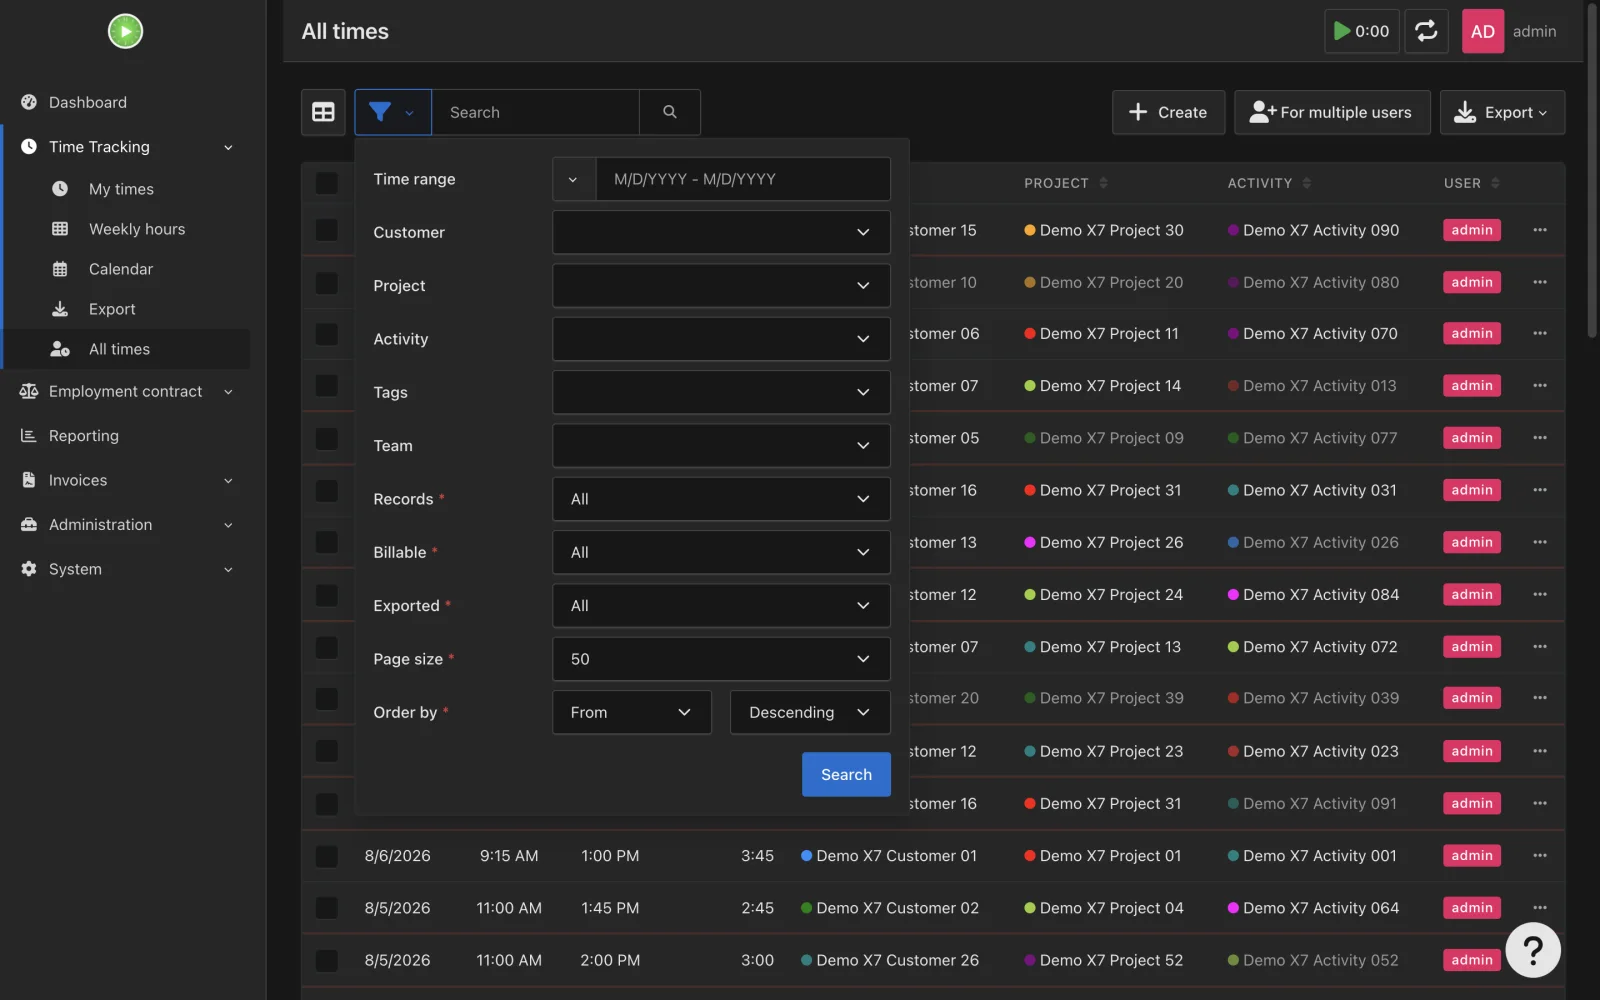1600x1000 pixels.
Task: Check row with Demo X7 Project 39
Action: pyautogui.click(x=326, y=698)
